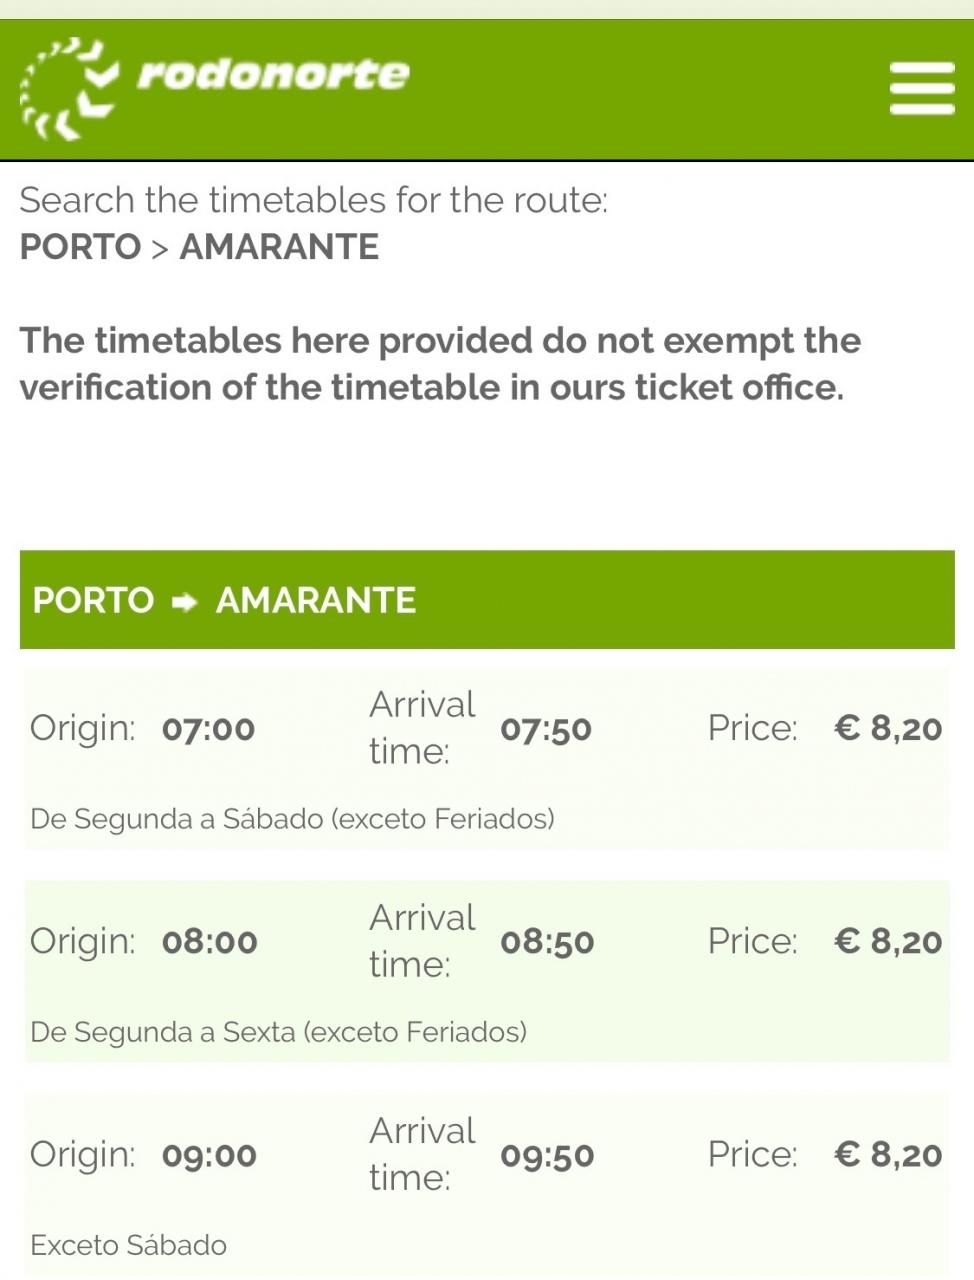Click 'Search the timetables for the route' text
Viewport: 974px width, 1280px height.
[x=314, y=200]
